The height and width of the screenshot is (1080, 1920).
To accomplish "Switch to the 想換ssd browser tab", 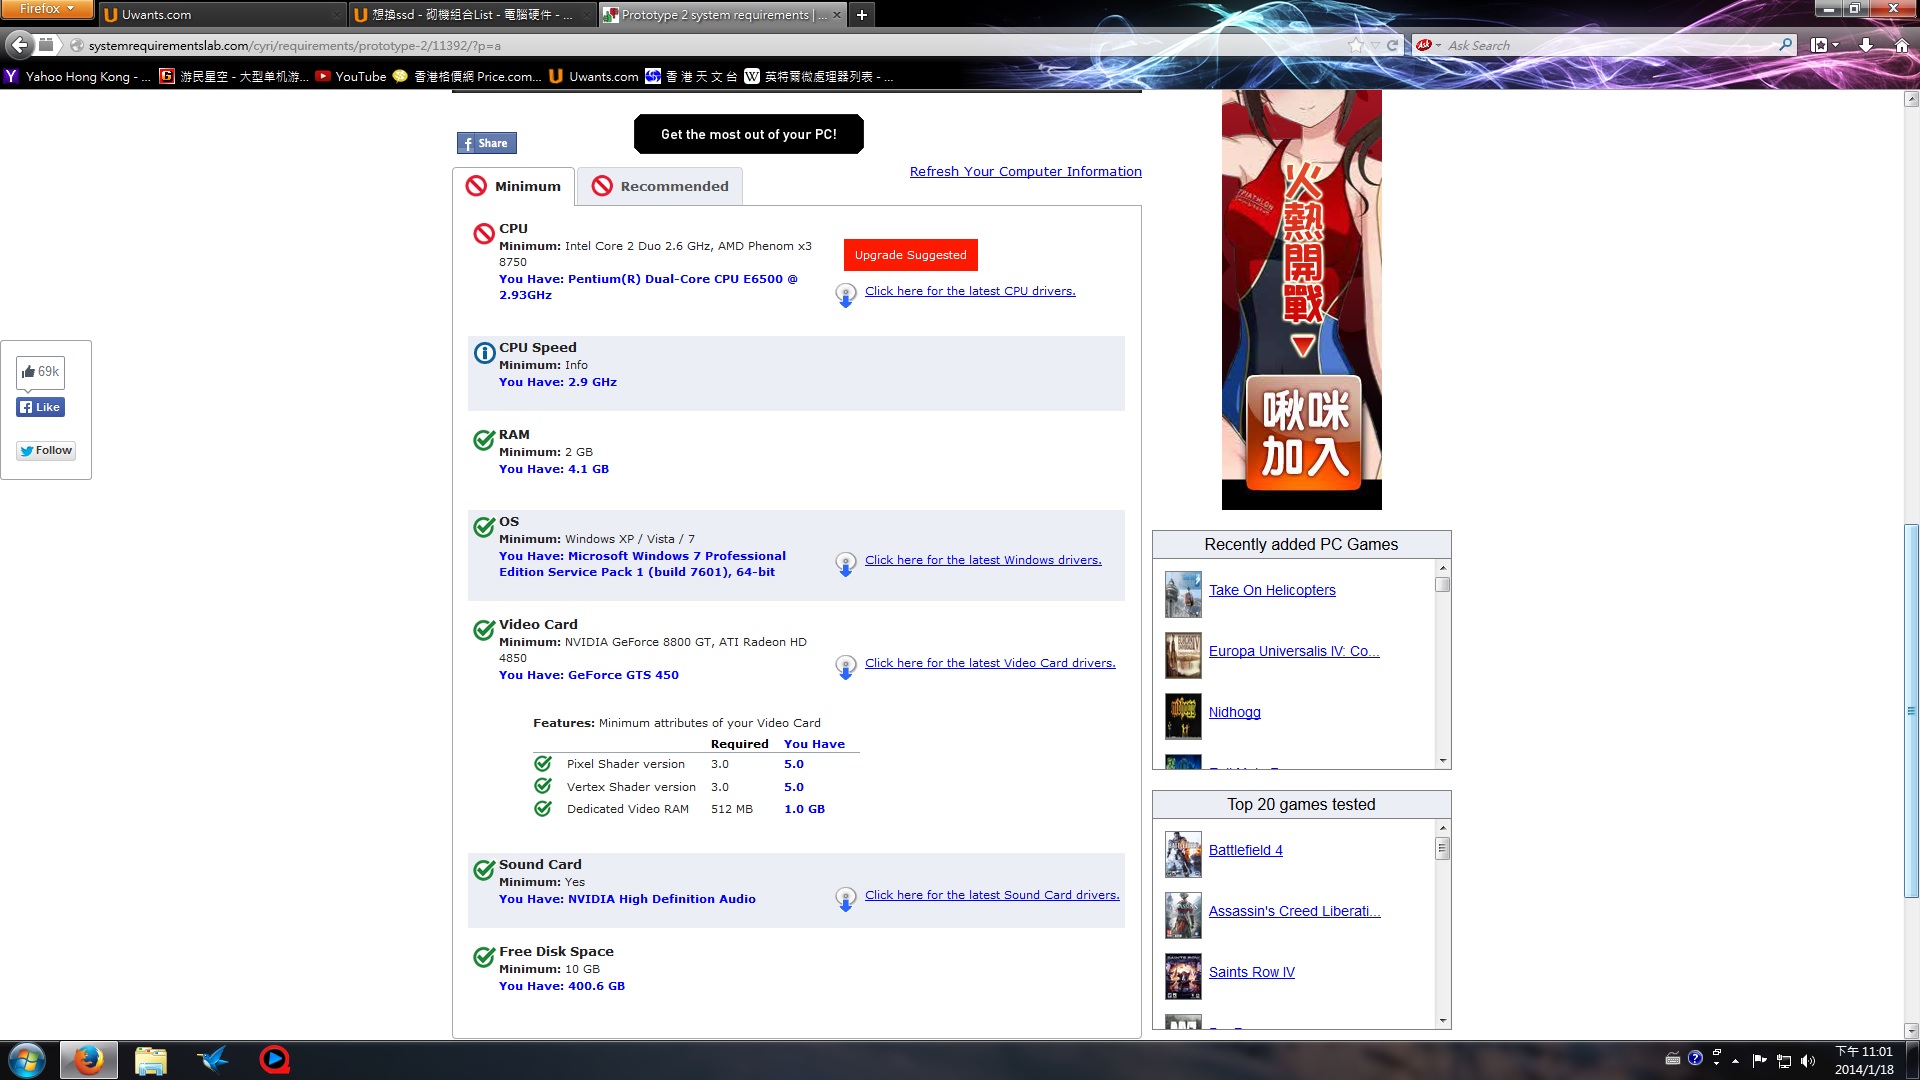I will point(472,15).
